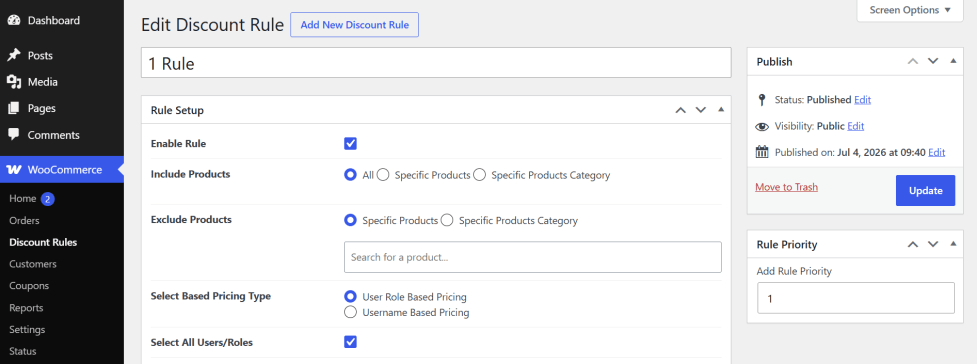Screen dimensions: 977x364
Task: Click the rule title field '1 Rule'
Action: (x=436, y=63)
